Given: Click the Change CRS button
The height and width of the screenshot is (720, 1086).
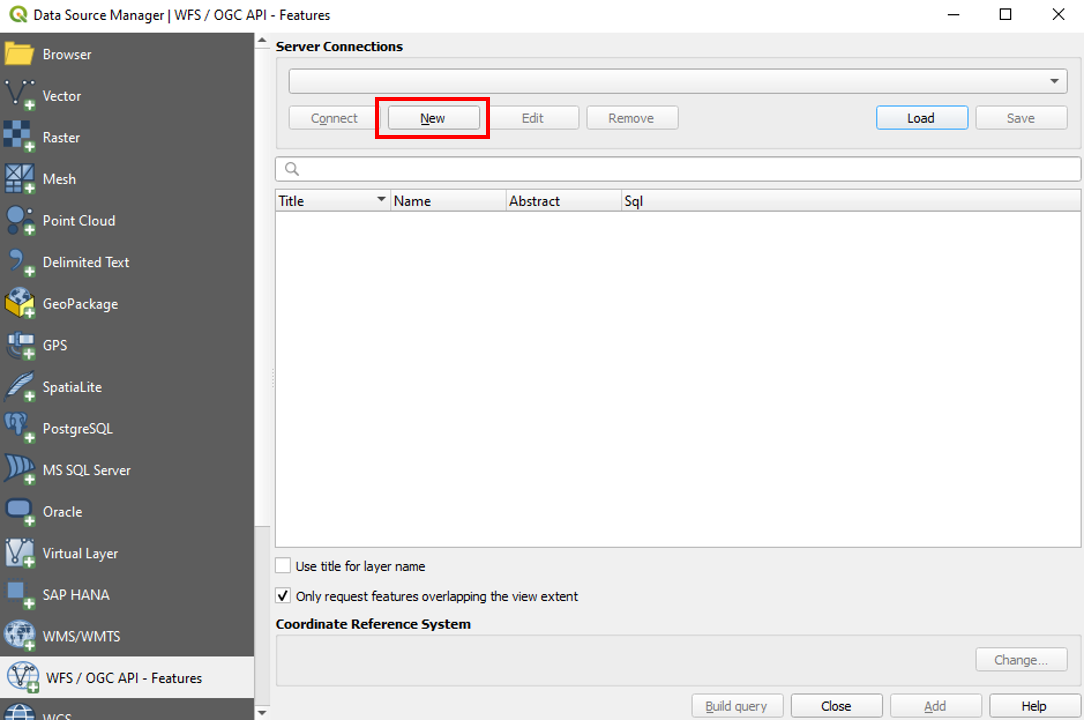Looking at the screenshot, I should (1022, 660).
